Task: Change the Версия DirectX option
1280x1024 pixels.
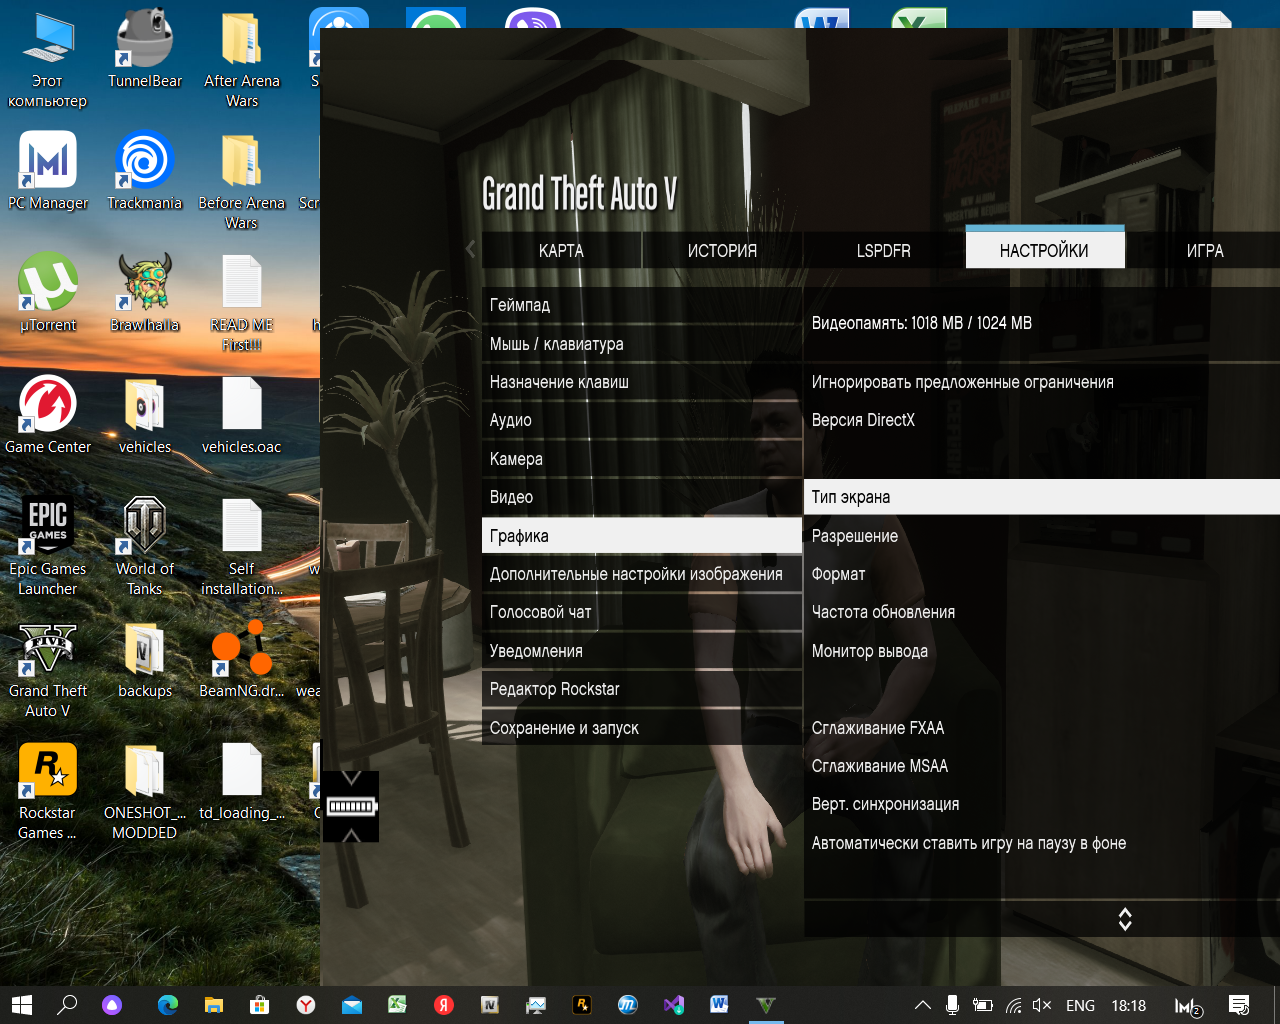Action: [1042, 420]
